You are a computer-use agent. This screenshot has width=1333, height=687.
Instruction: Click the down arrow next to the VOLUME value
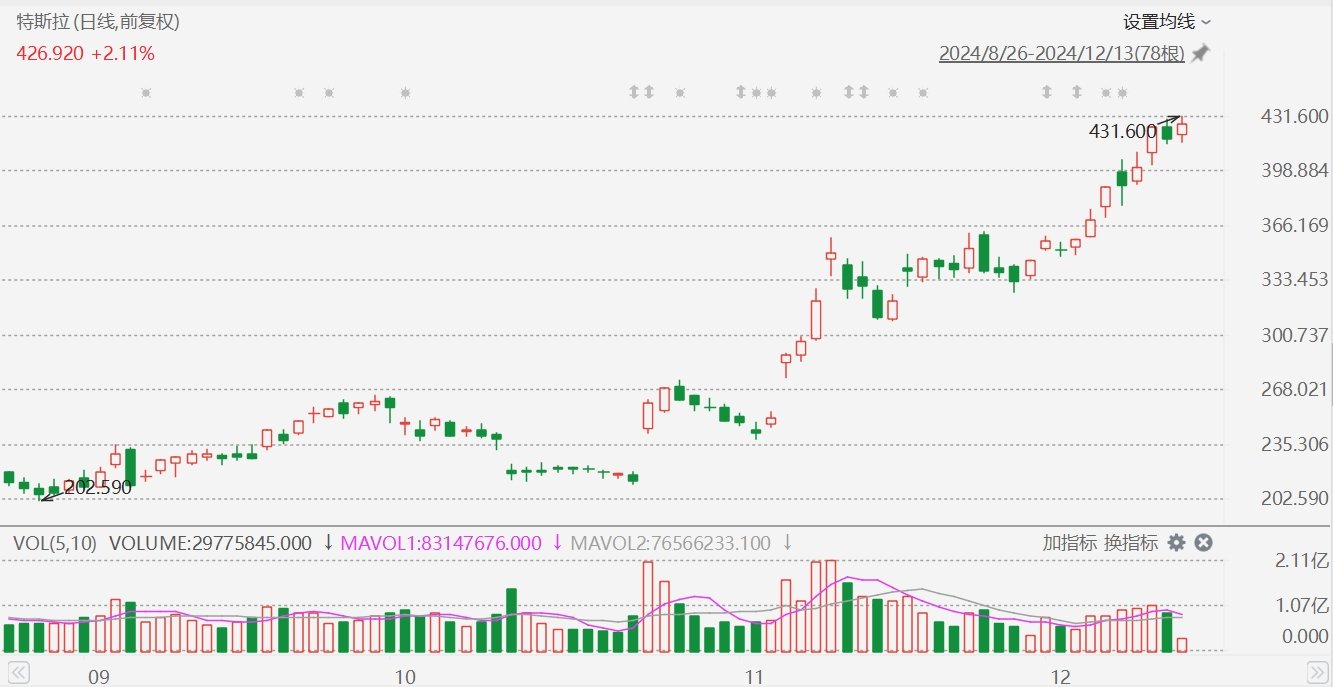point(328,543)
